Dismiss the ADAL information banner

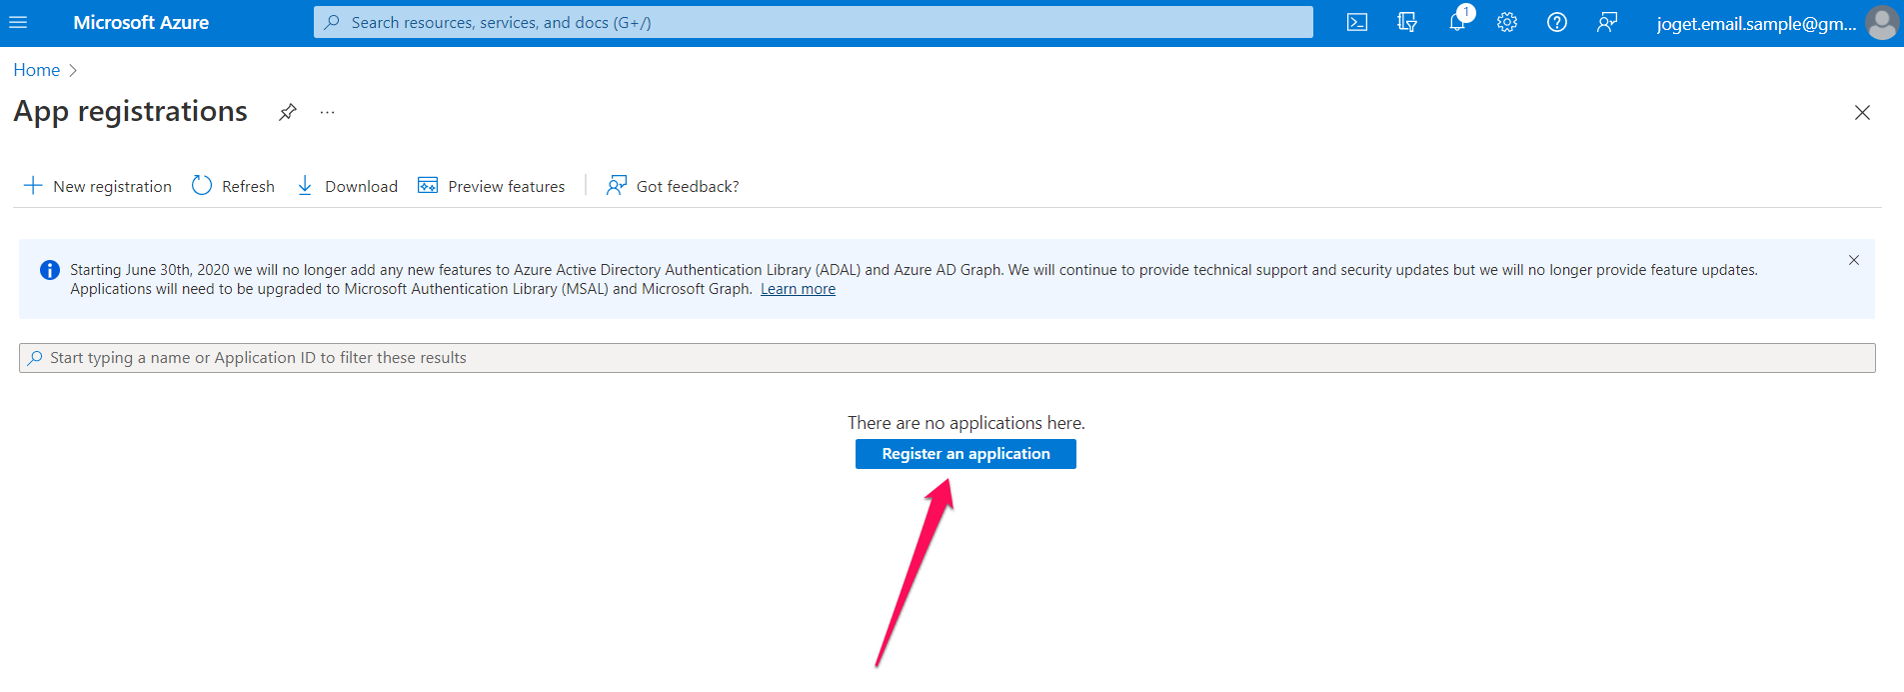(1854, 260)
